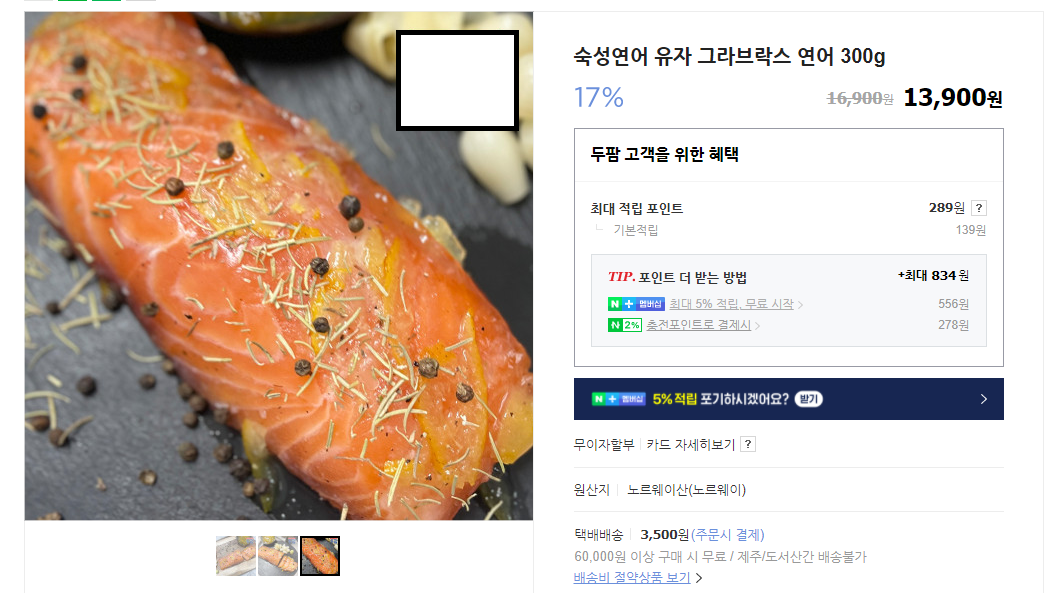Select the first salmon thumbnail
Screen dimensions: 1044x593
pos(236,556)
